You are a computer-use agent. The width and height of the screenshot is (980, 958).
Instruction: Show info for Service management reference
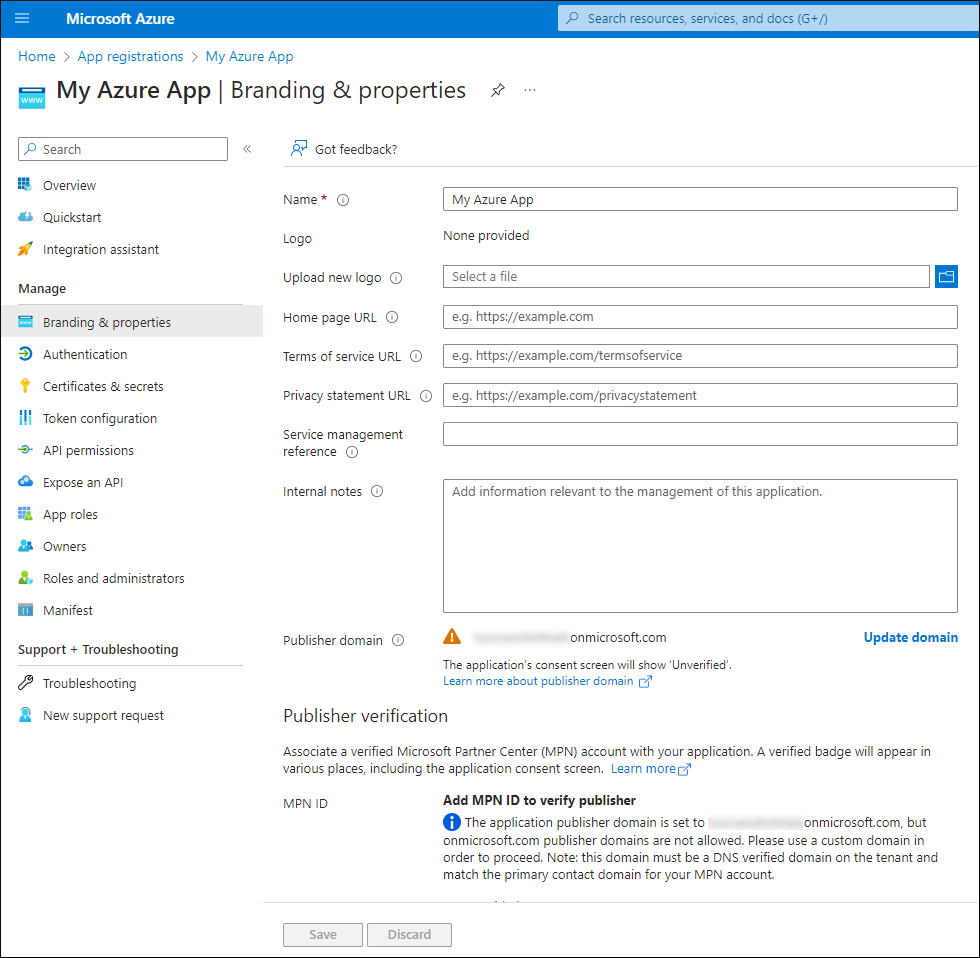pos(352,452)
